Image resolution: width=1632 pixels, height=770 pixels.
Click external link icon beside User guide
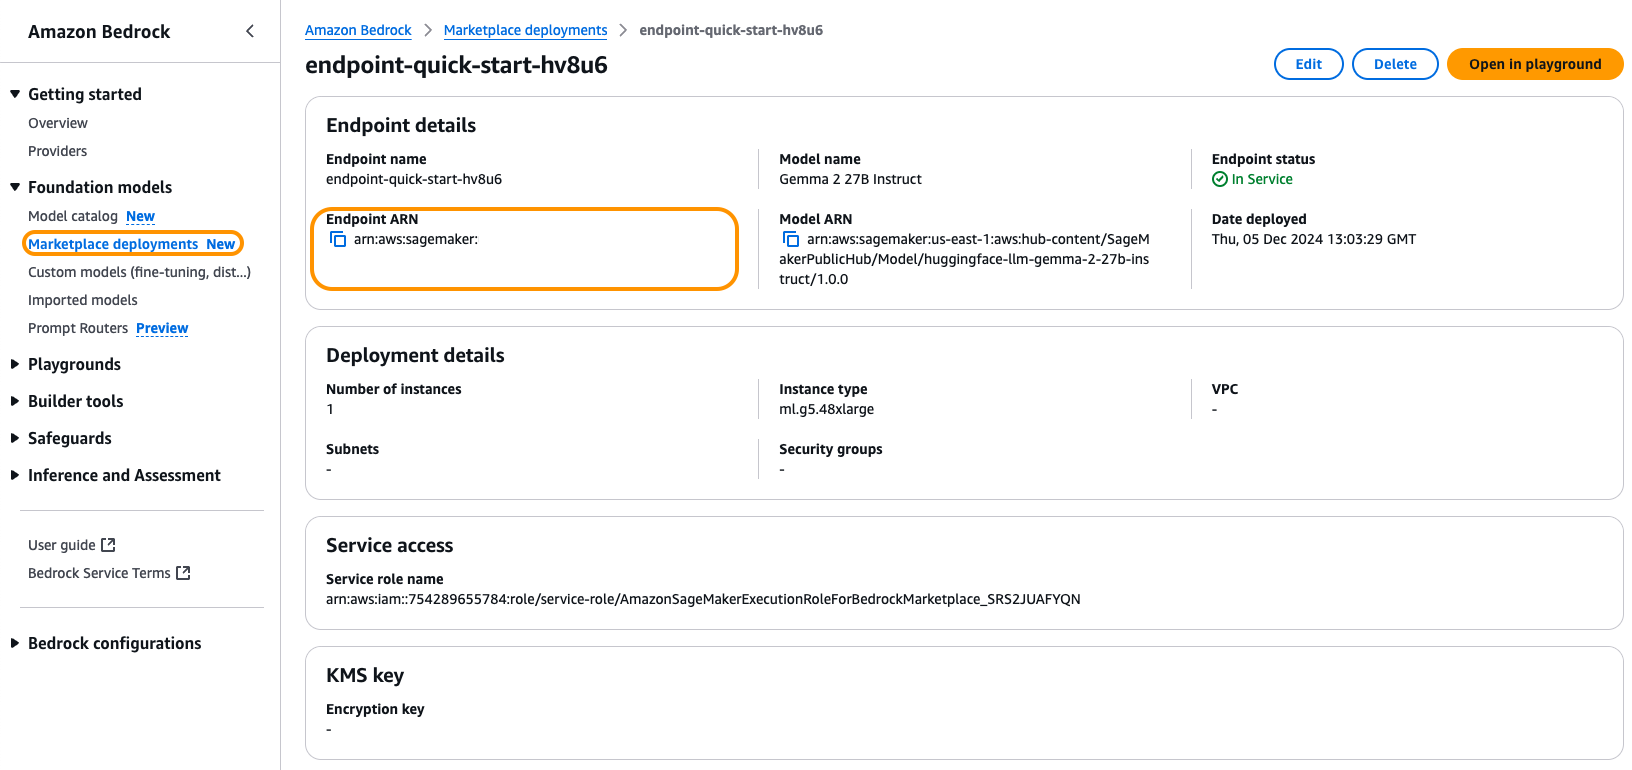point(109,545)
